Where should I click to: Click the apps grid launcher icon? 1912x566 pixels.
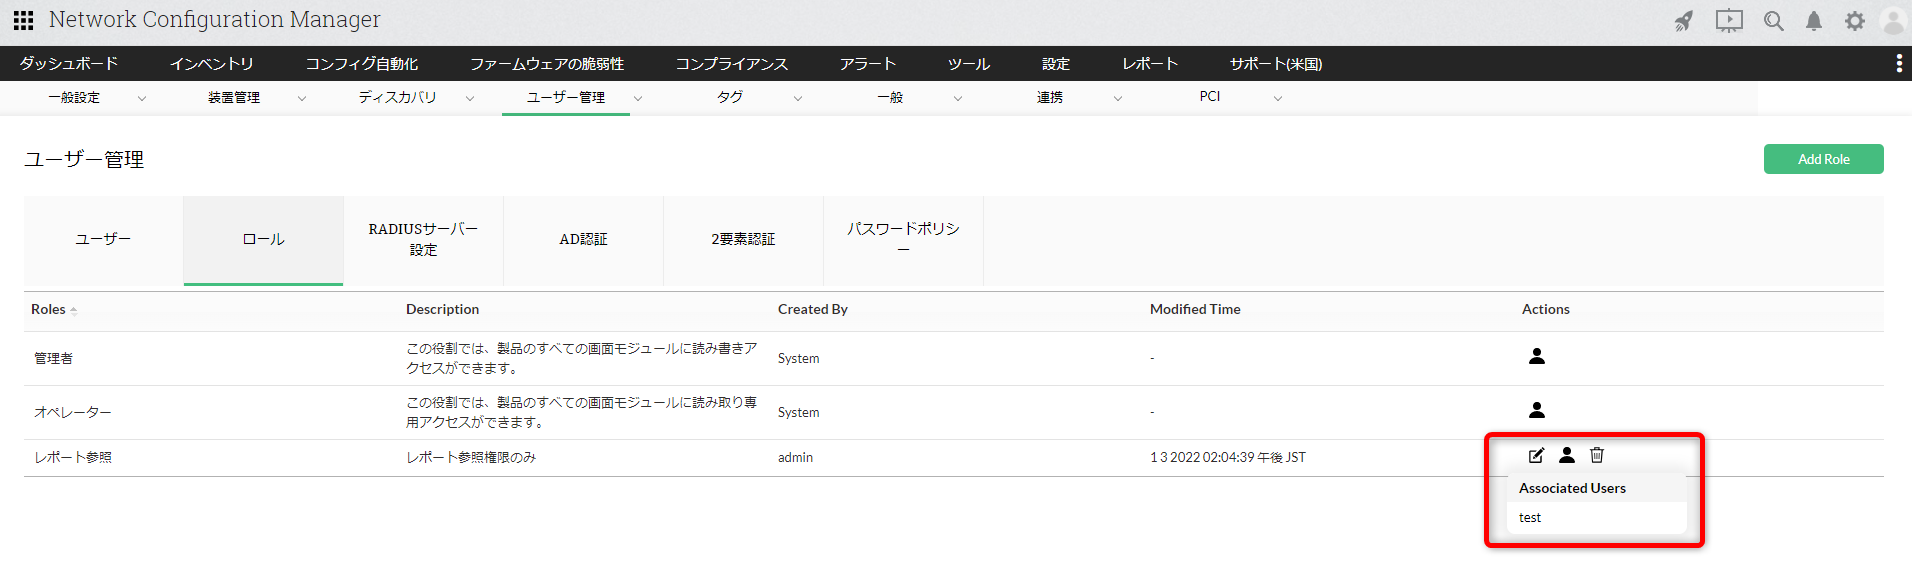24,20
